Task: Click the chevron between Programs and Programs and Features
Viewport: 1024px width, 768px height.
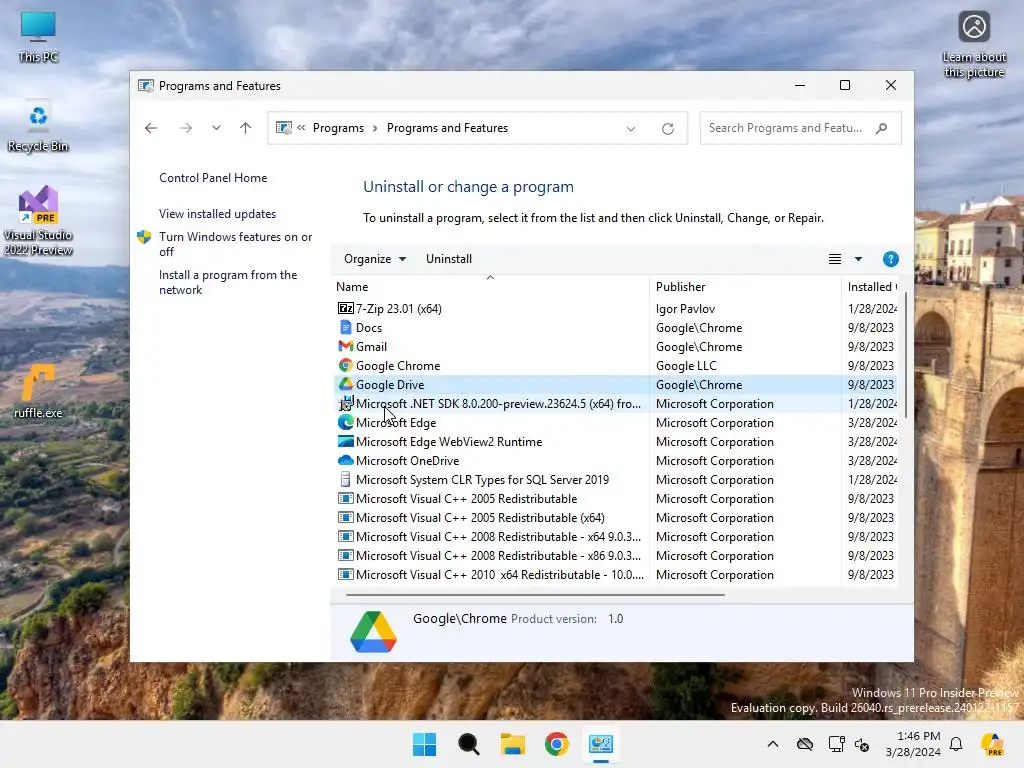Action: pyautogui.click(x=375, y=128)
